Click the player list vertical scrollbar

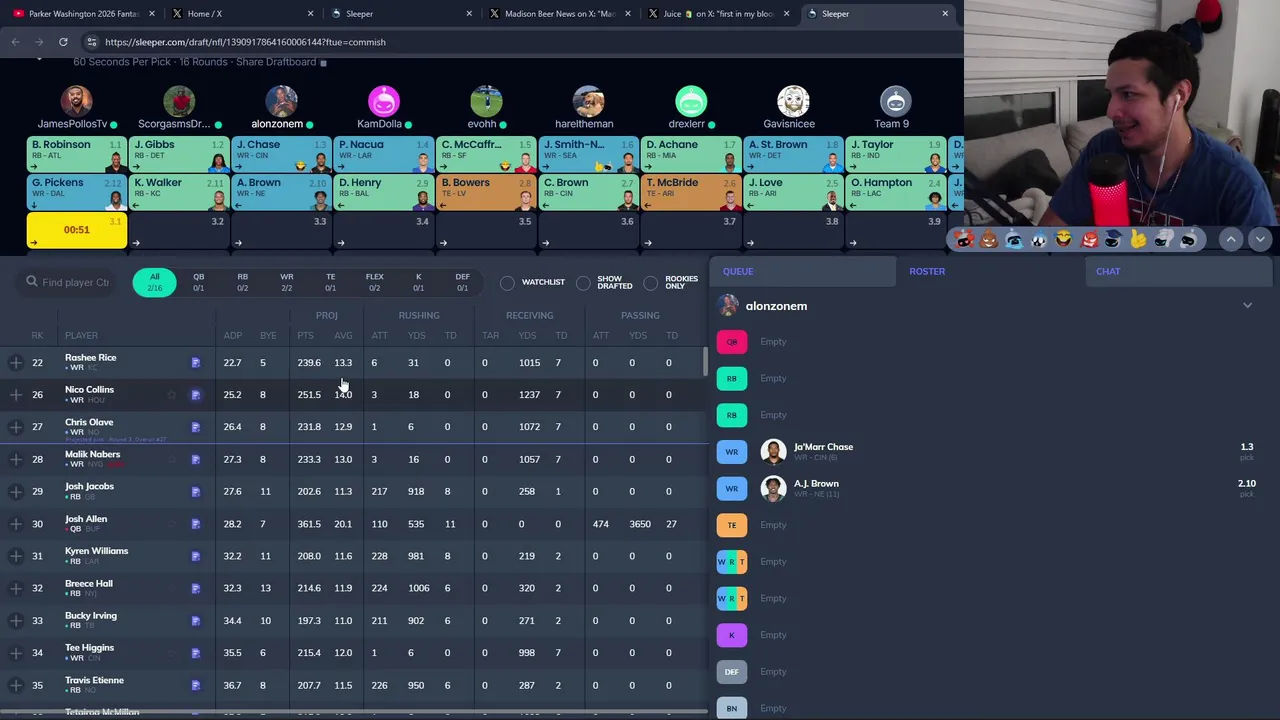click(705, 362)
